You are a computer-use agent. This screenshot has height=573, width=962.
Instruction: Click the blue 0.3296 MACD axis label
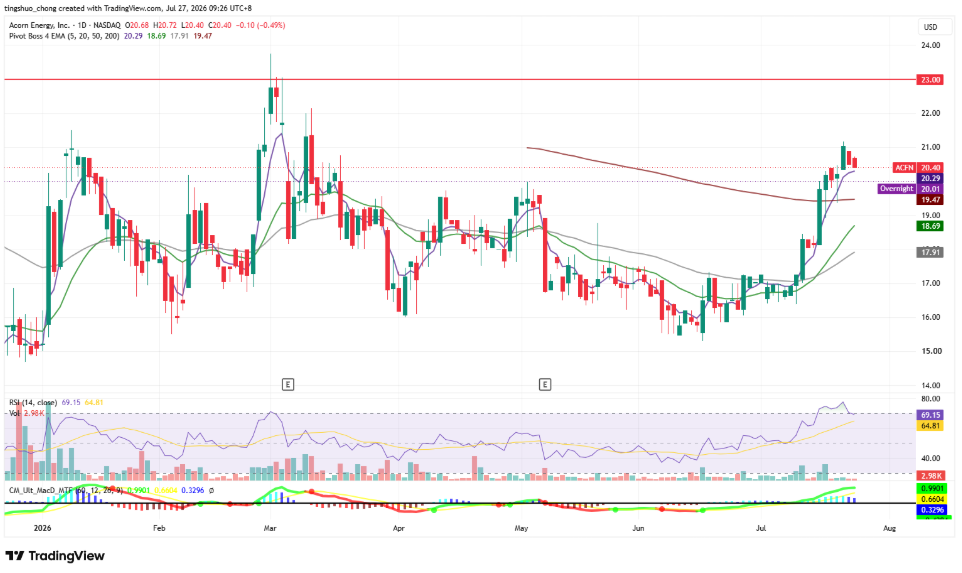coord(930,510)
